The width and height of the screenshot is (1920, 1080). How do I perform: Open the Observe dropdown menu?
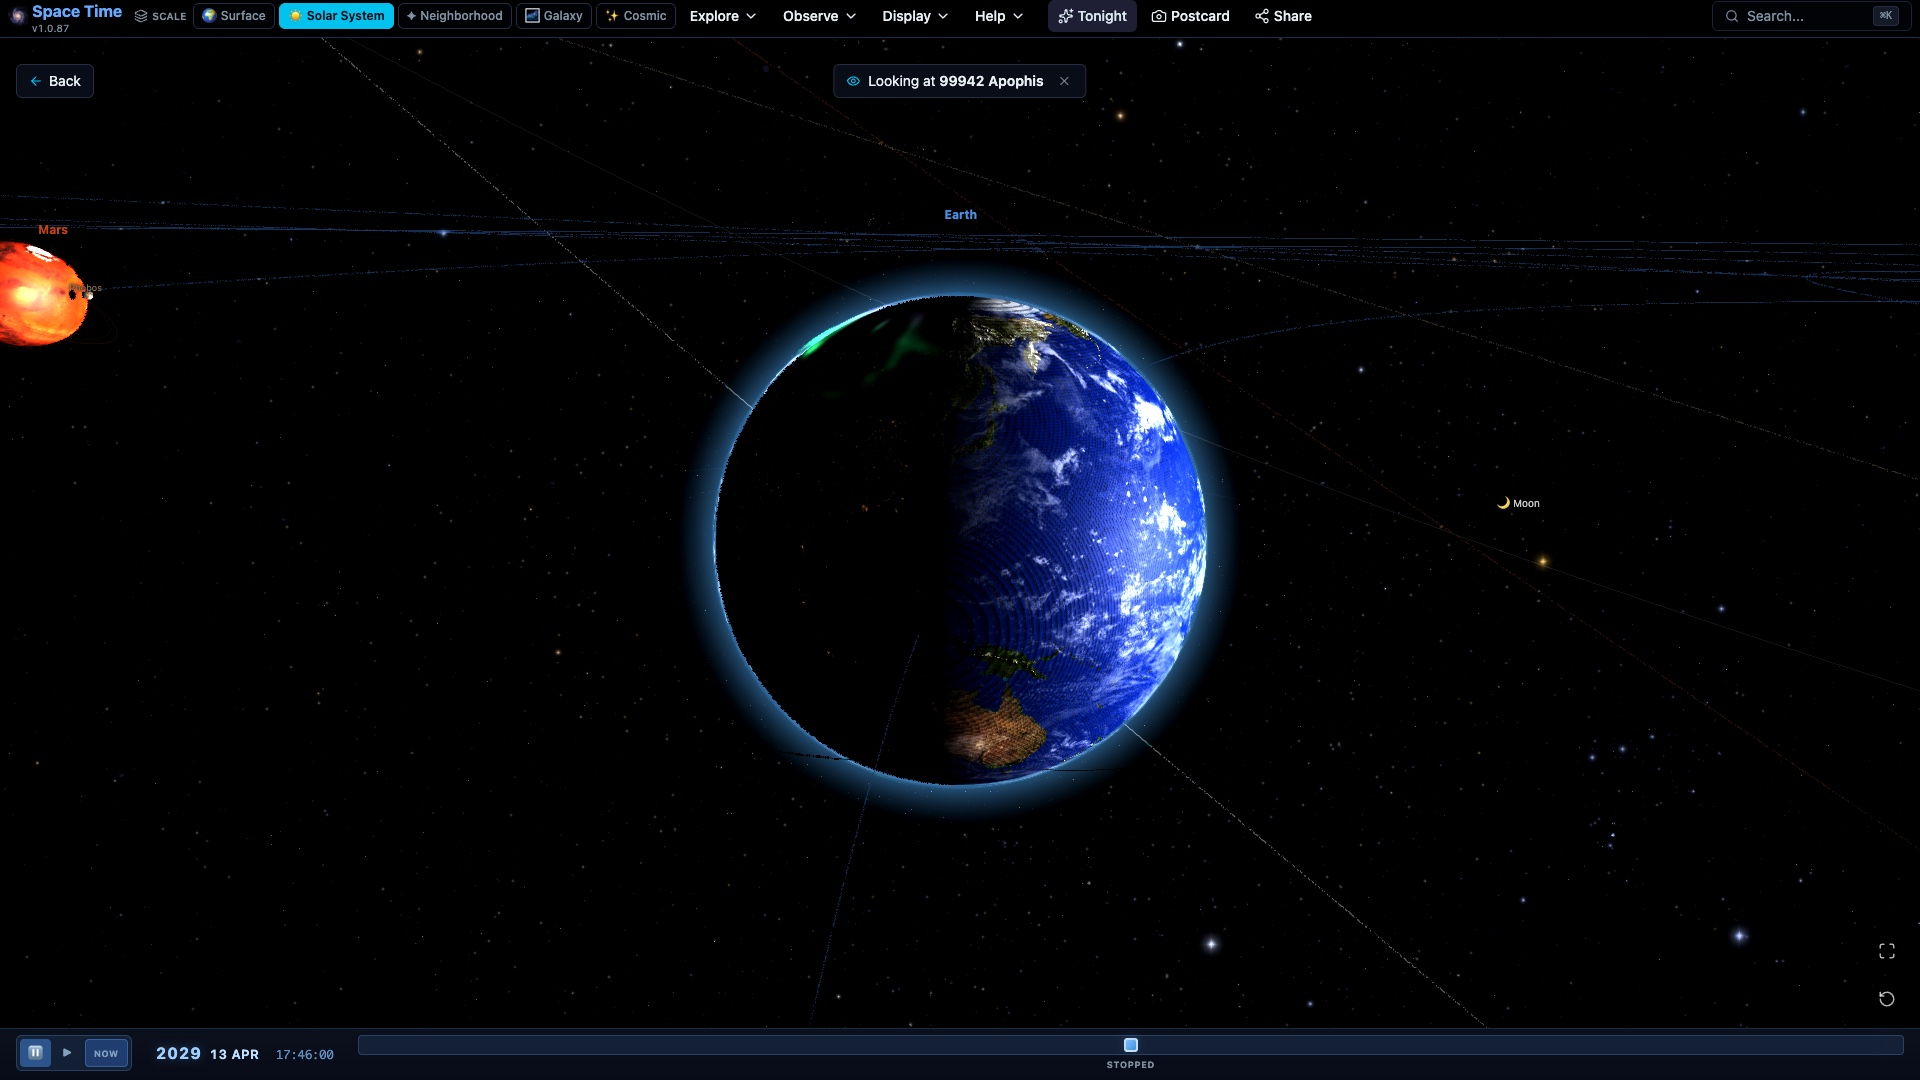(820, 16)
